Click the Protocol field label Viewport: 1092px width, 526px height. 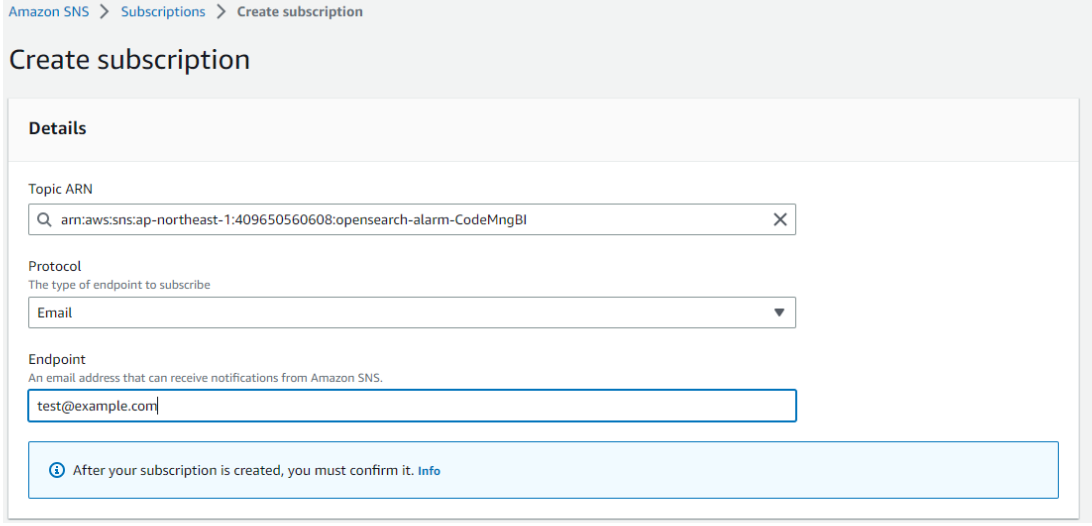[x=54, y=266]
